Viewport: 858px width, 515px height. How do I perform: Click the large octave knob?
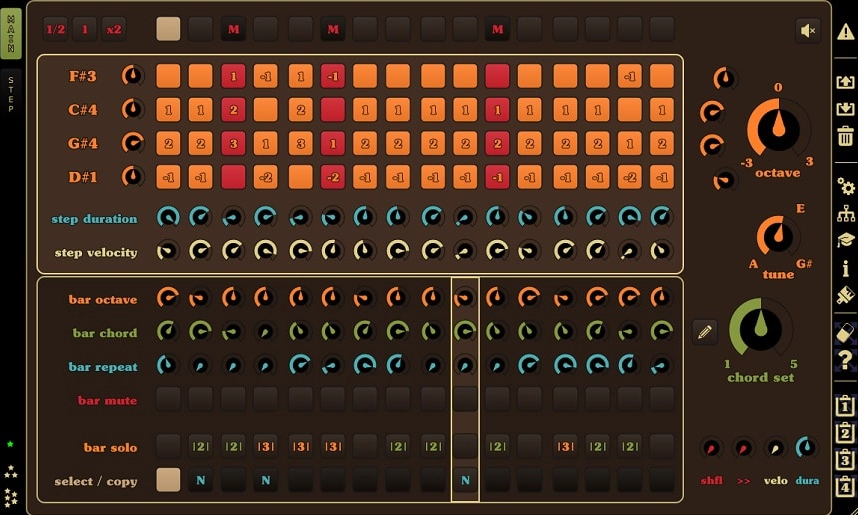(x=778, y=129)
